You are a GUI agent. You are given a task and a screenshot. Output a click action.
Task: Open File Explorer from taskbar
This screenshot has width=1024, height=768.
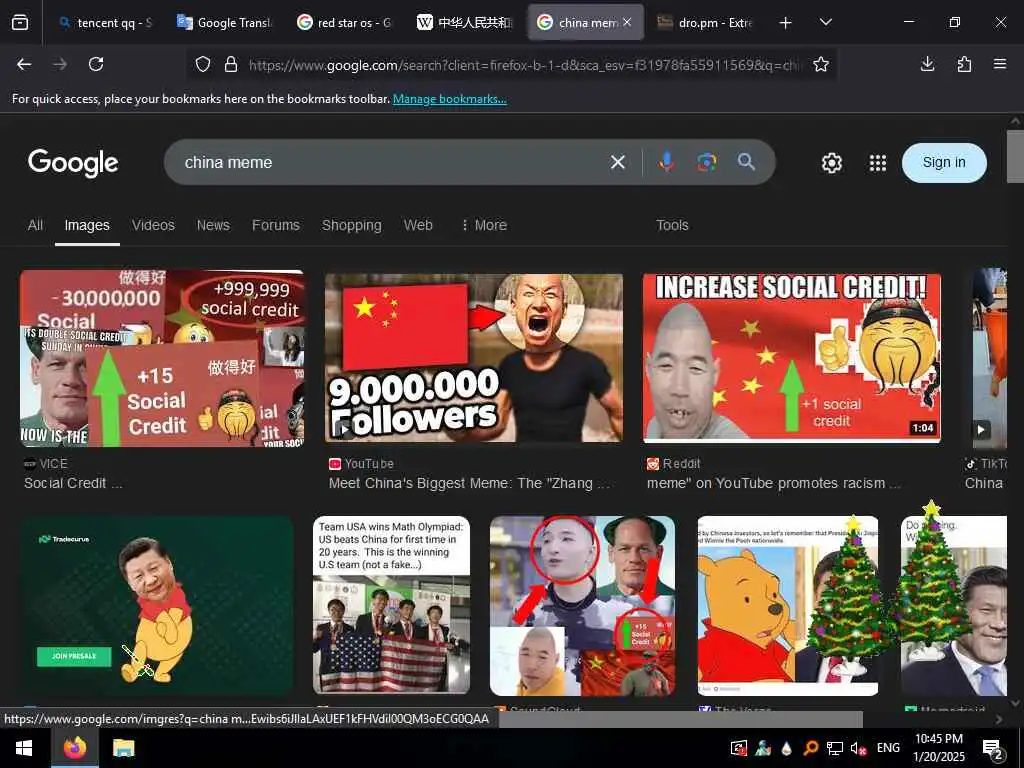[123, 748]
